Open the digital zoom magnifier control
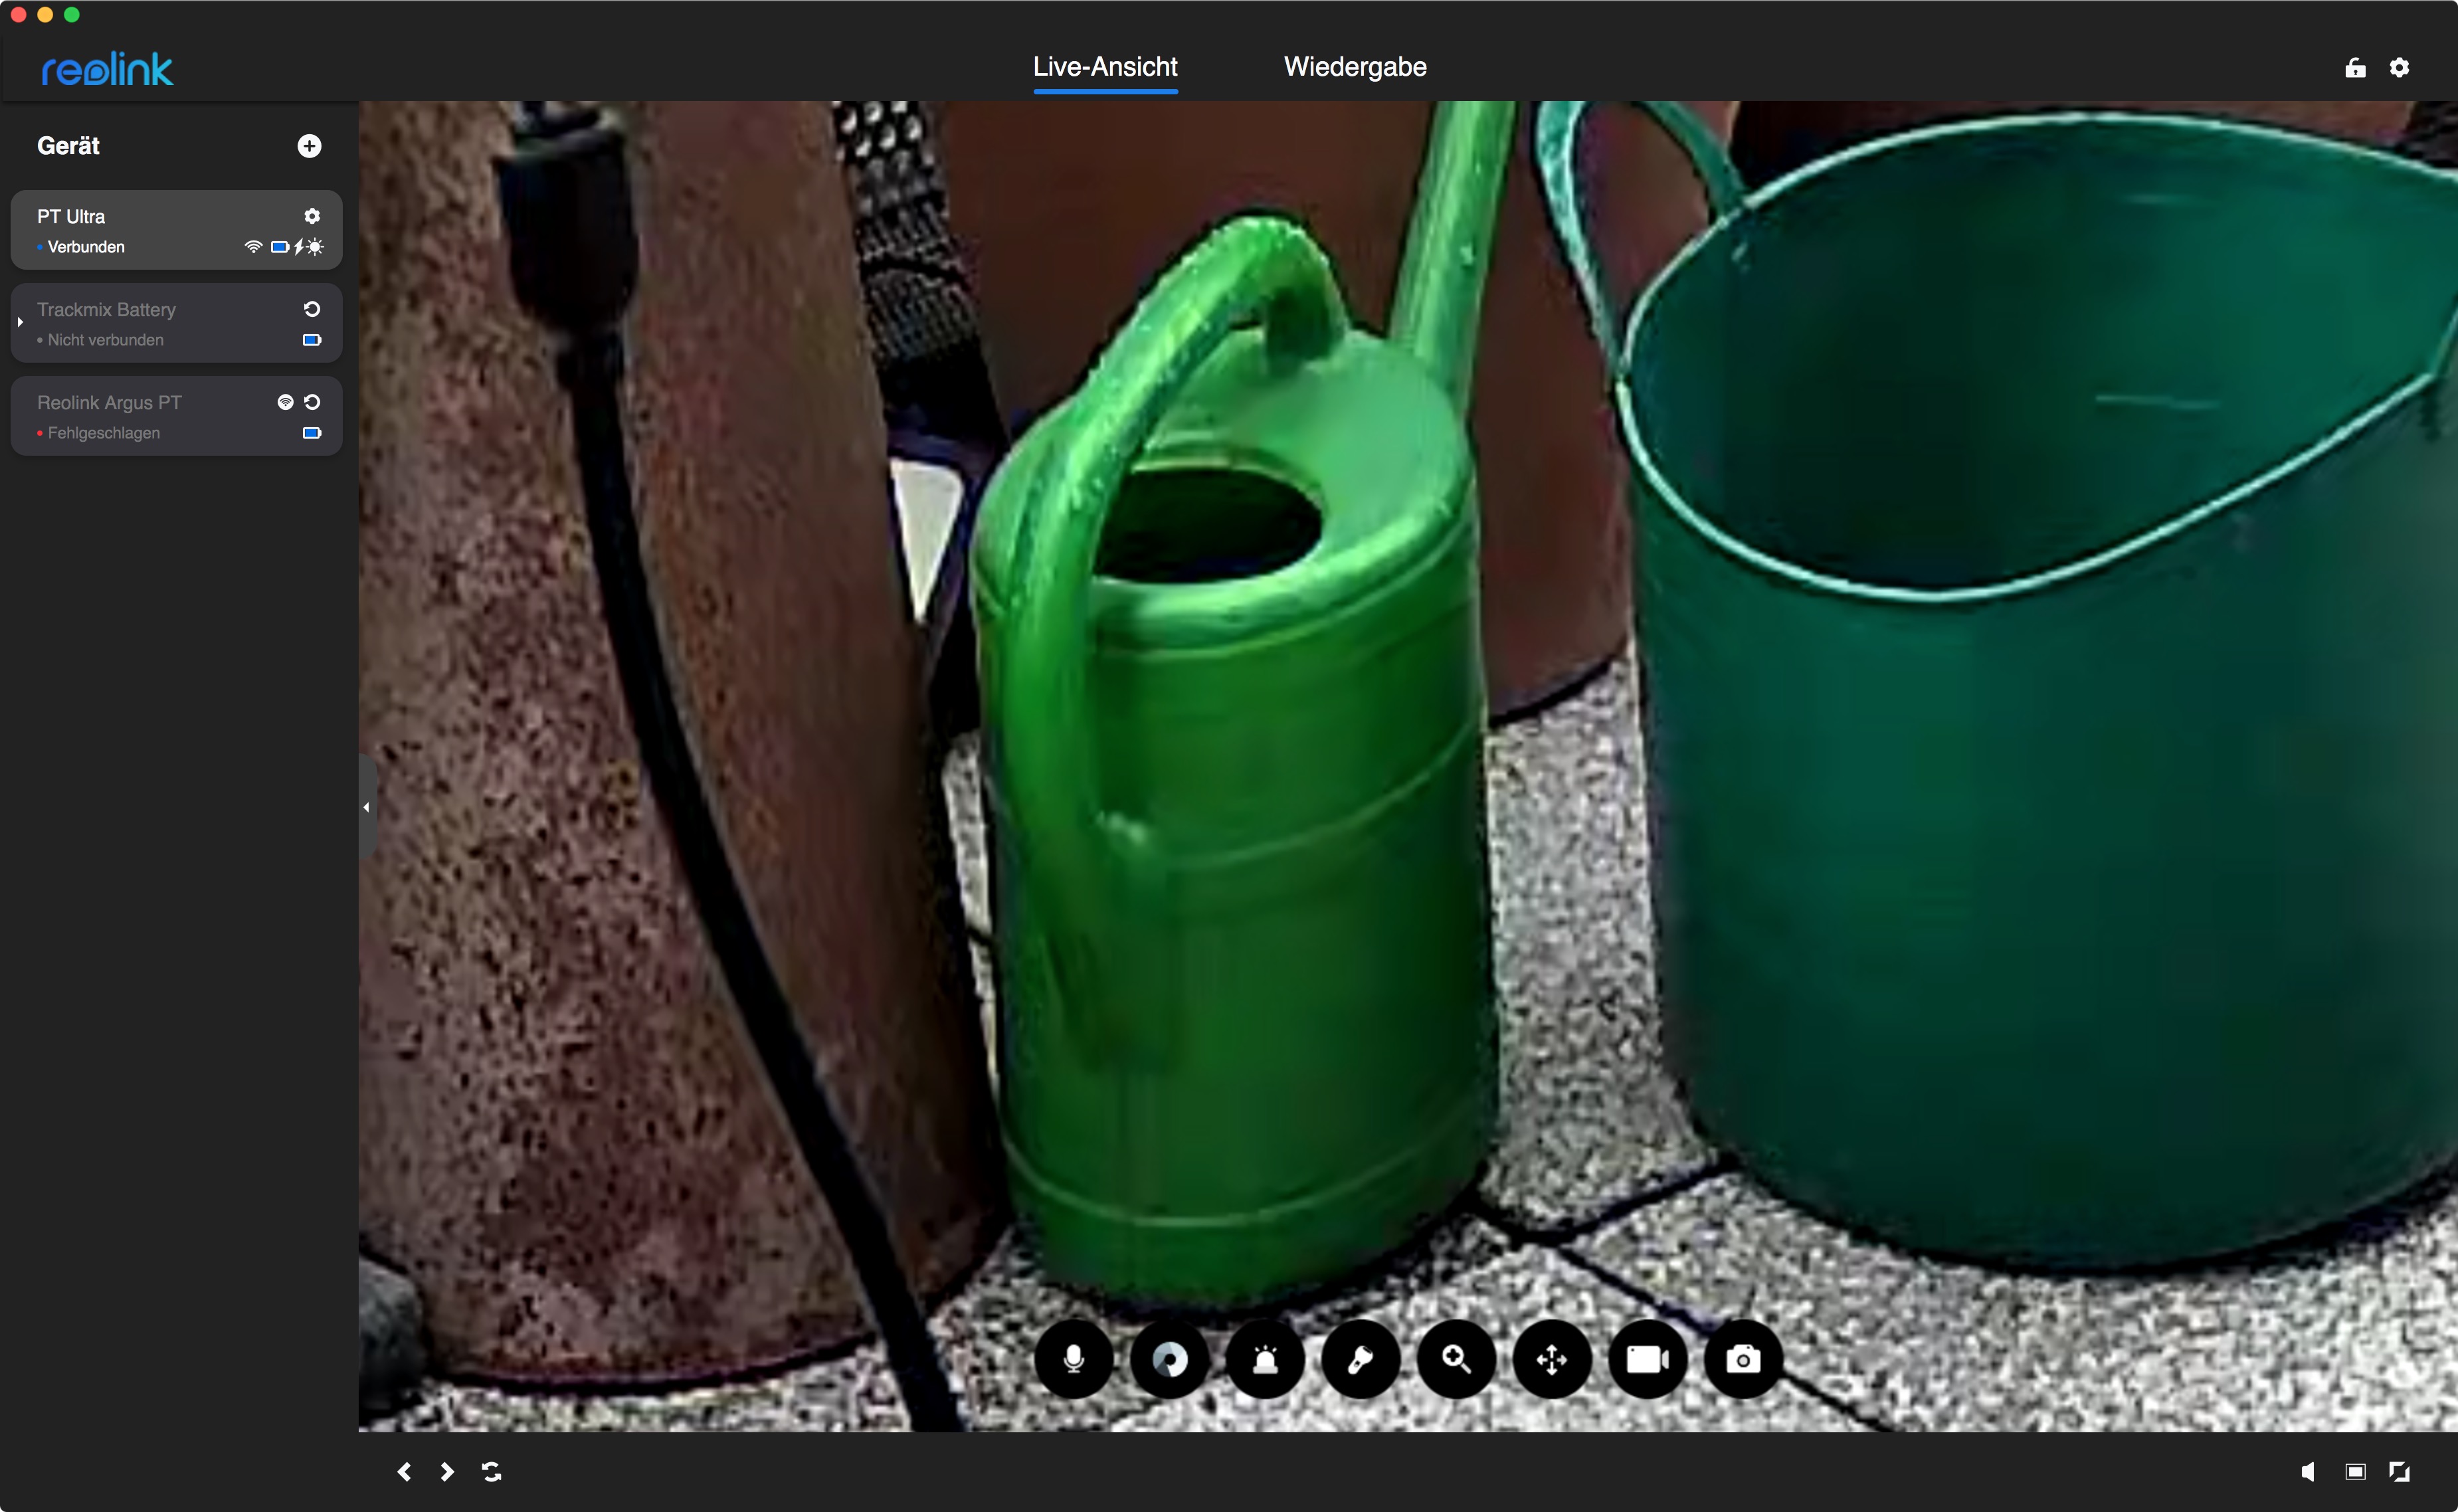The height and width of the screenshot is (1512, 2458). 1456,1359
